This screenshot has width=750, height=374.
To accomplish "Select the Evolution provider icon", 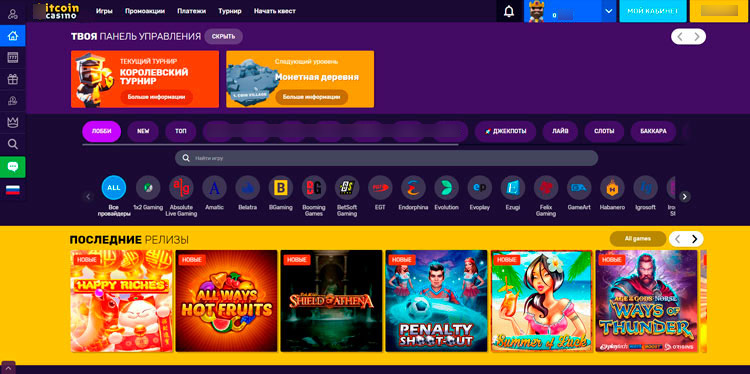I will tap(446, 188).
